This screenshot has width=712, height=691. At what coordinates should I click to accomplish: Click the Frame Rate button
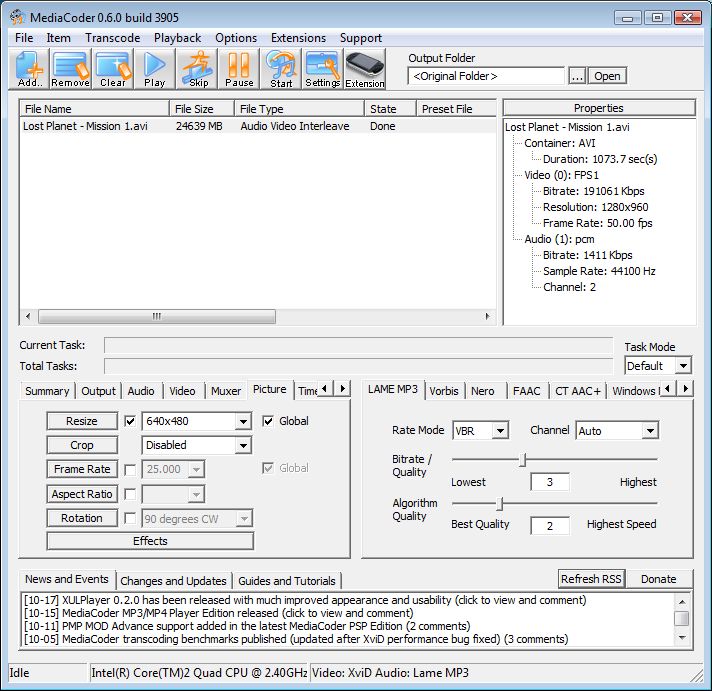click(82, 469)
